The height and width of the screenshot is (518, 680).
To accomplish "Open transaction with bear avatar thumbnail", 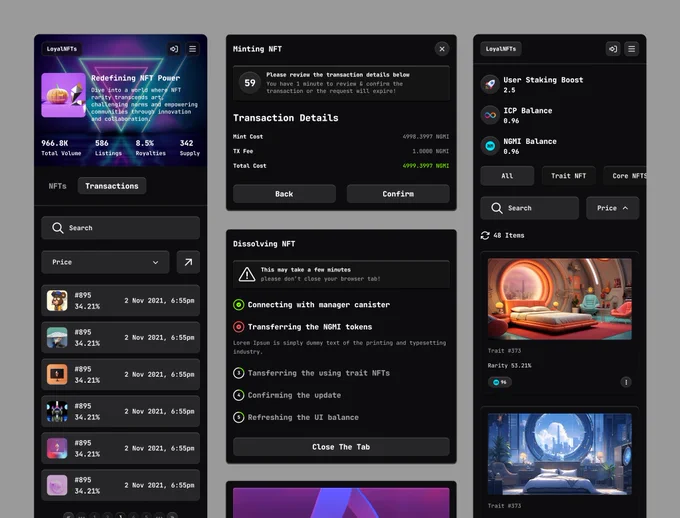I will point(121,300).
